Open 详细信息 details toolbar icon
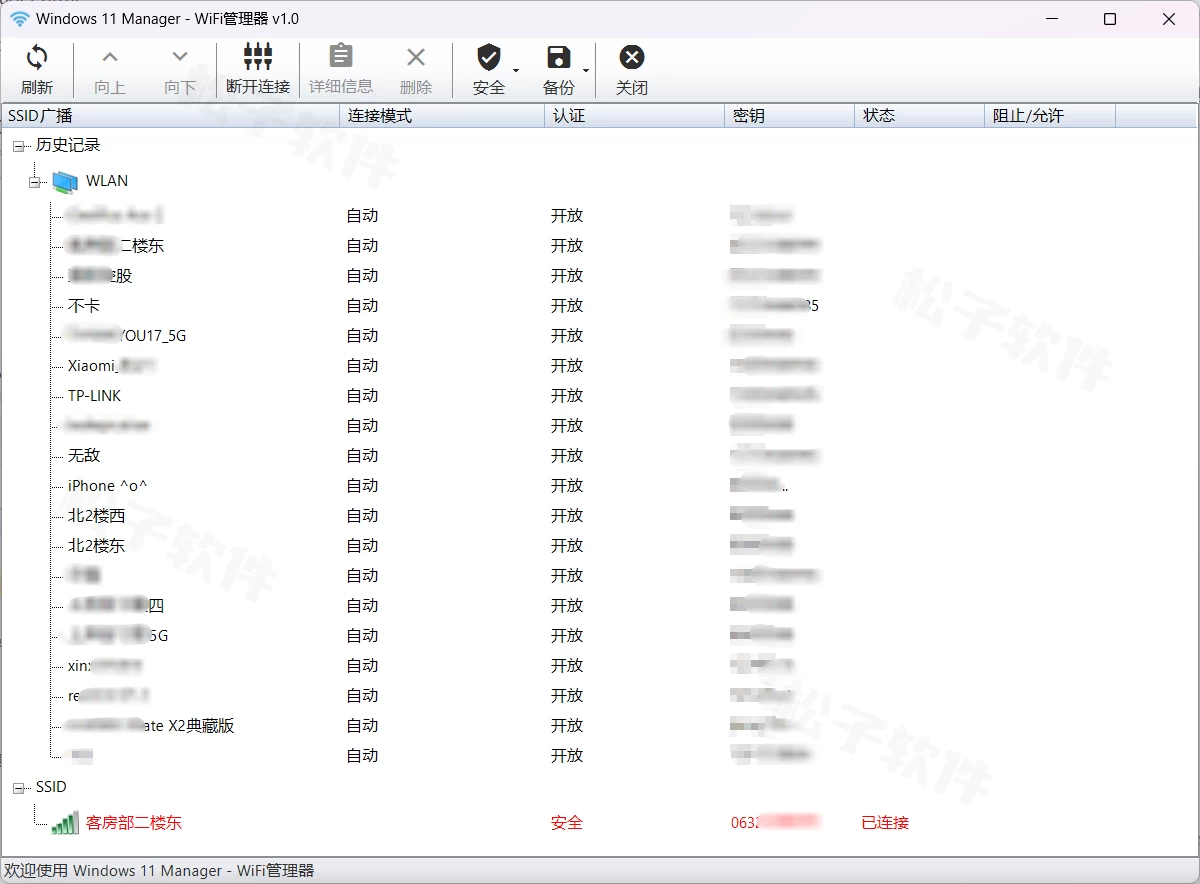 [x=341, y=56]
